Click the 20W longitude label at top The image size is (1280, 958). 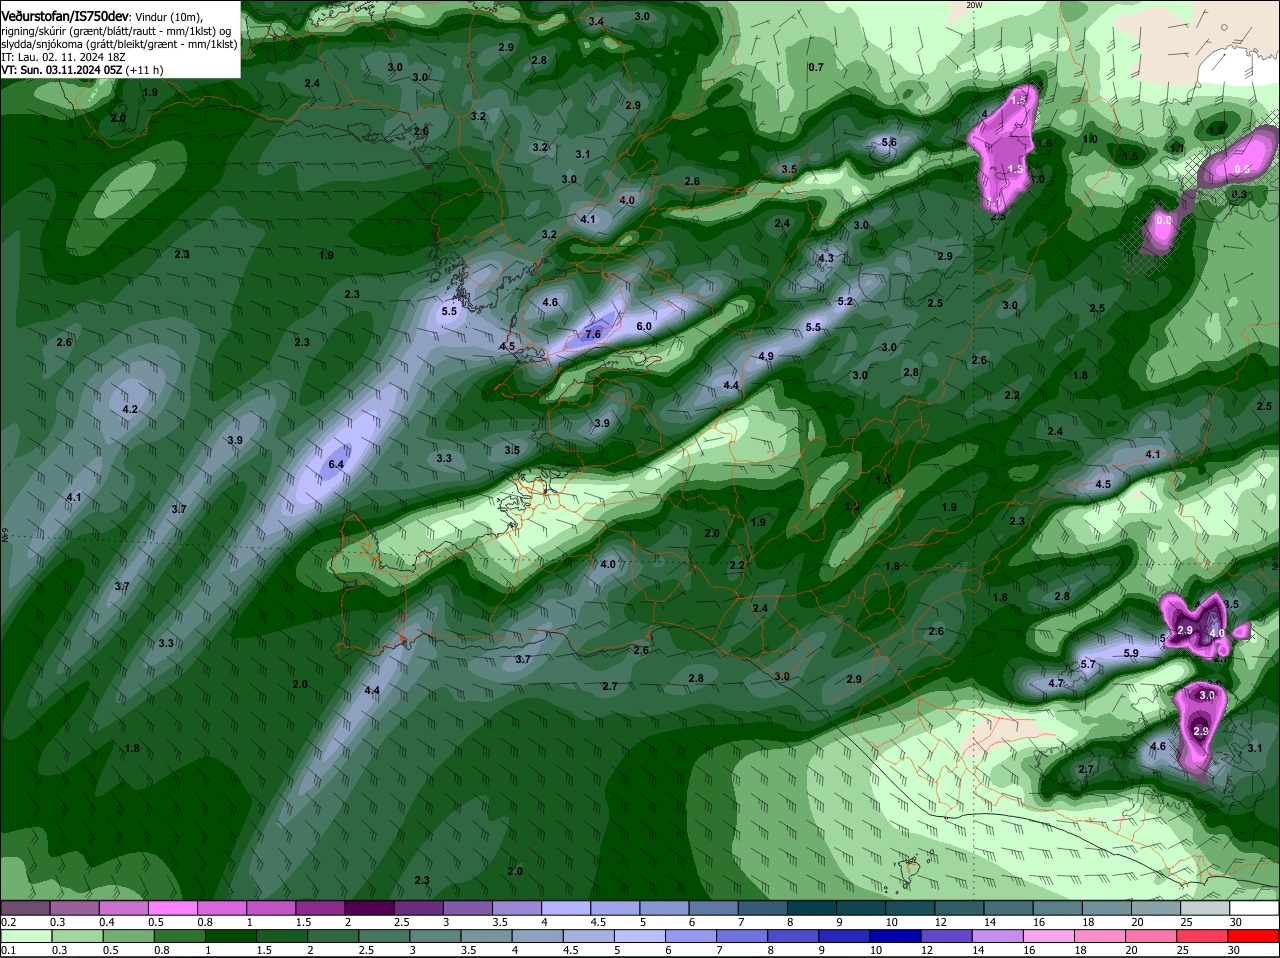pos(974,5)
